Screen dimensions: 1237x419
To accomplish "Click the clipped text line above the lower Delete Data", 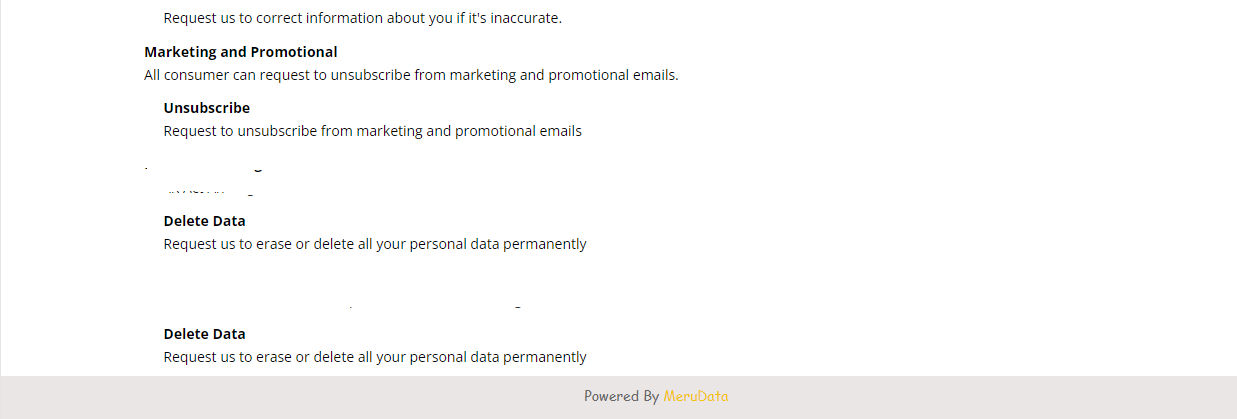I will tap(435, 305).
